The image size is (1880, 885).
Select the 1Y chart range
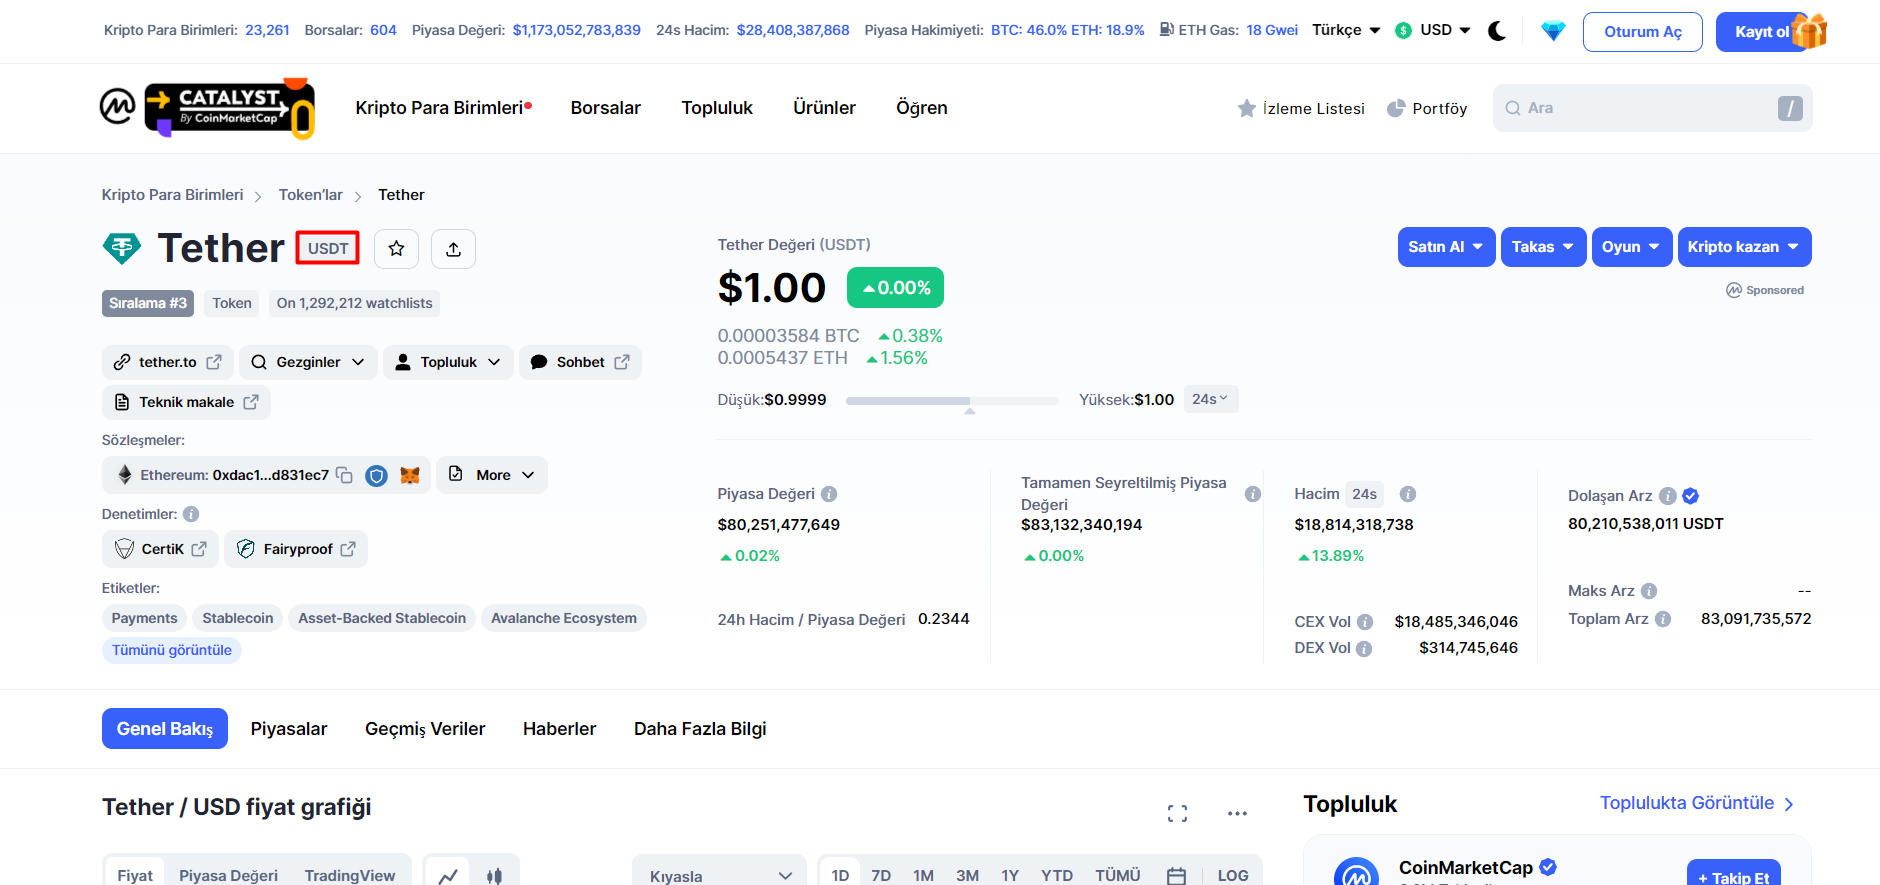[x=1010, y=876]
